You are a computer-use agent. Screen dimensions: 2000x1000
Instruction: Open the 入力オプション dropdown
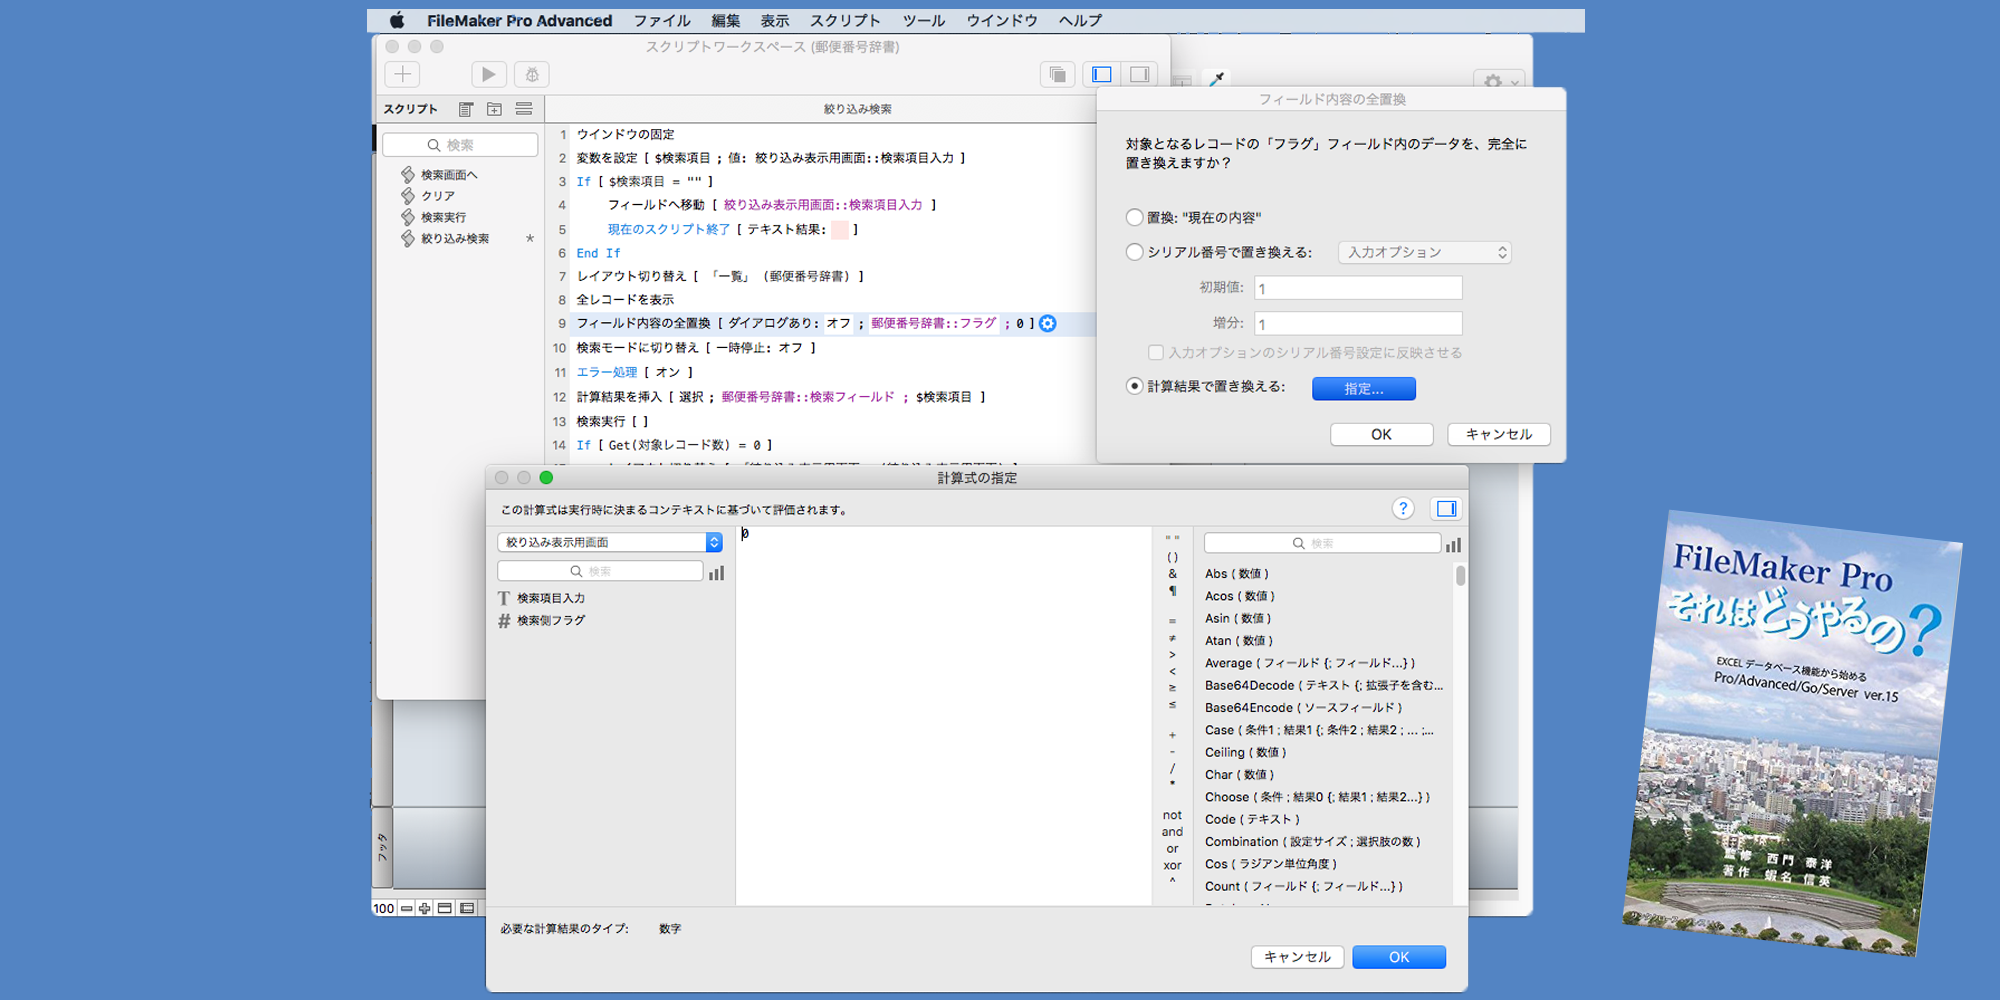[x=1424, y=252]
